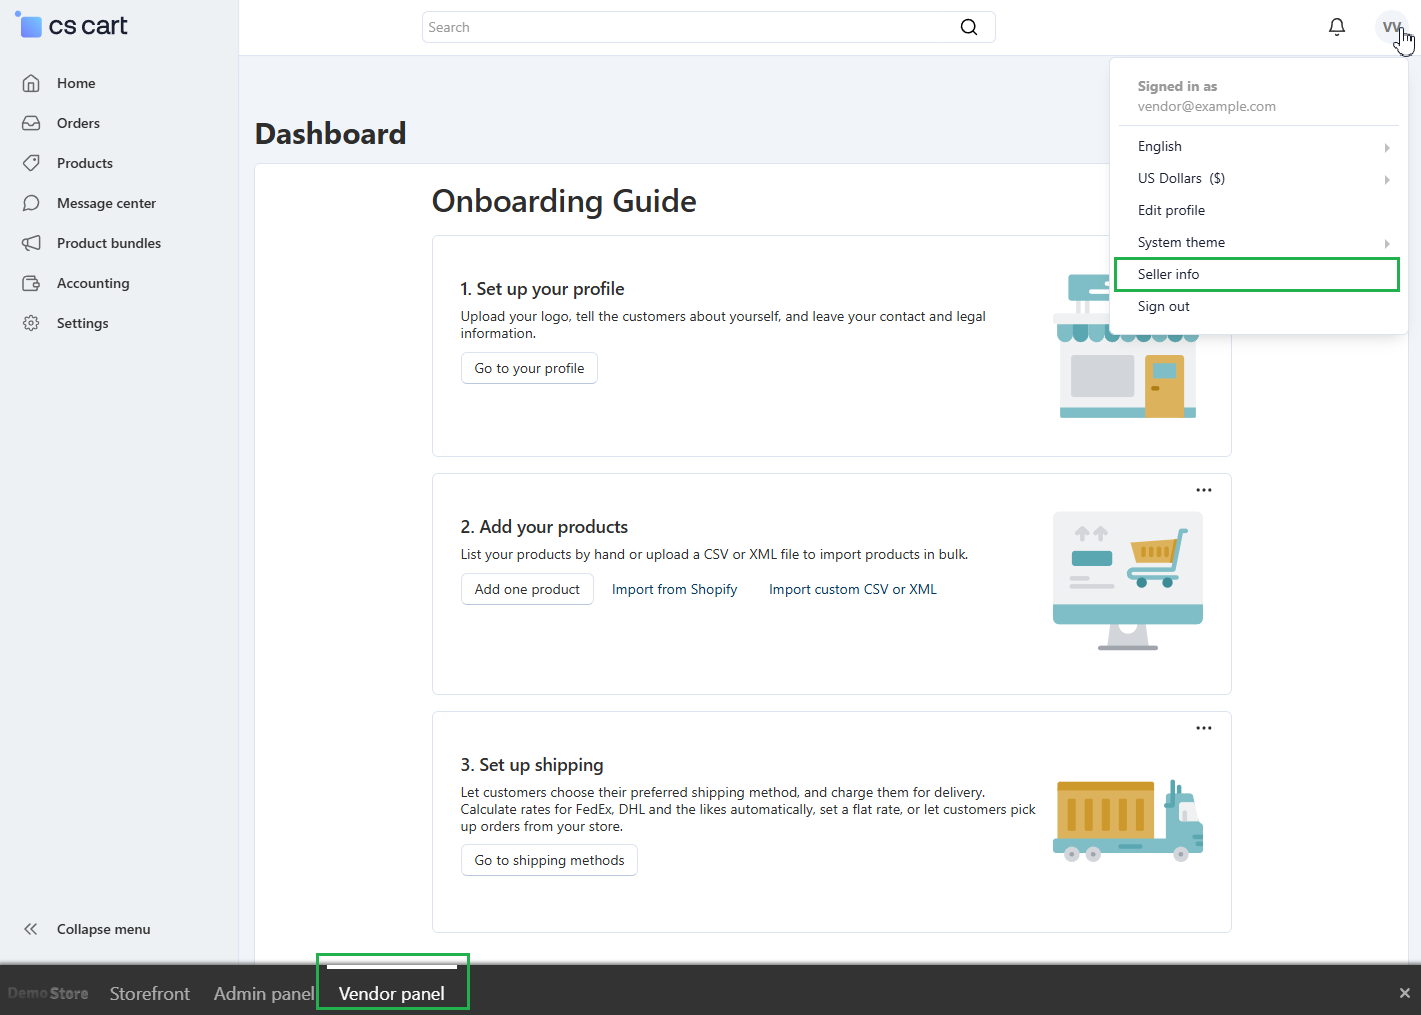Click the '3. Set up shipping' heading
This screenshot has height=1015, width=1421.
coord(532,765)
